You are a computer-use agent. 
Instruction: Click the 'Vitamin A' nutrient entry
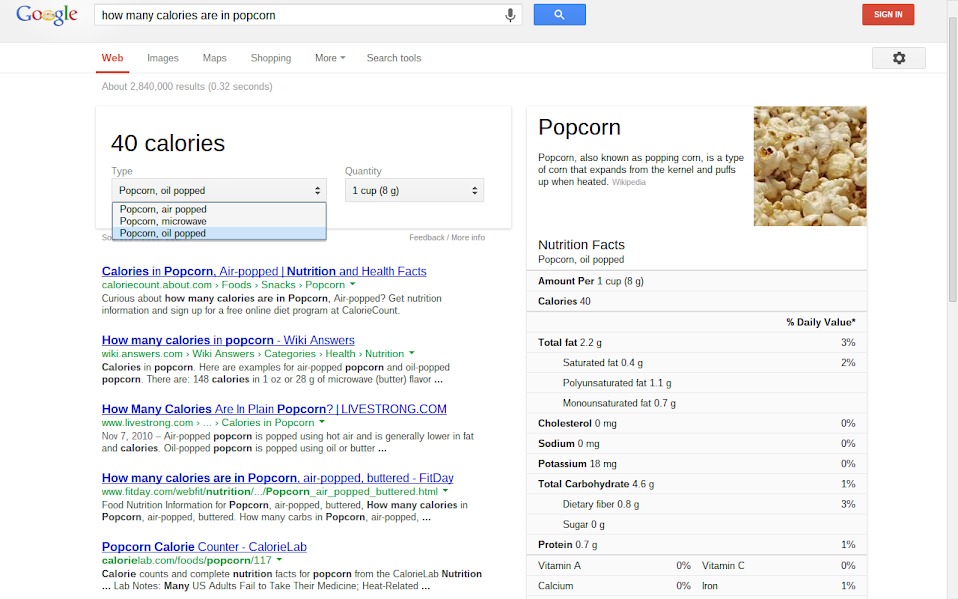coord(559,565)
